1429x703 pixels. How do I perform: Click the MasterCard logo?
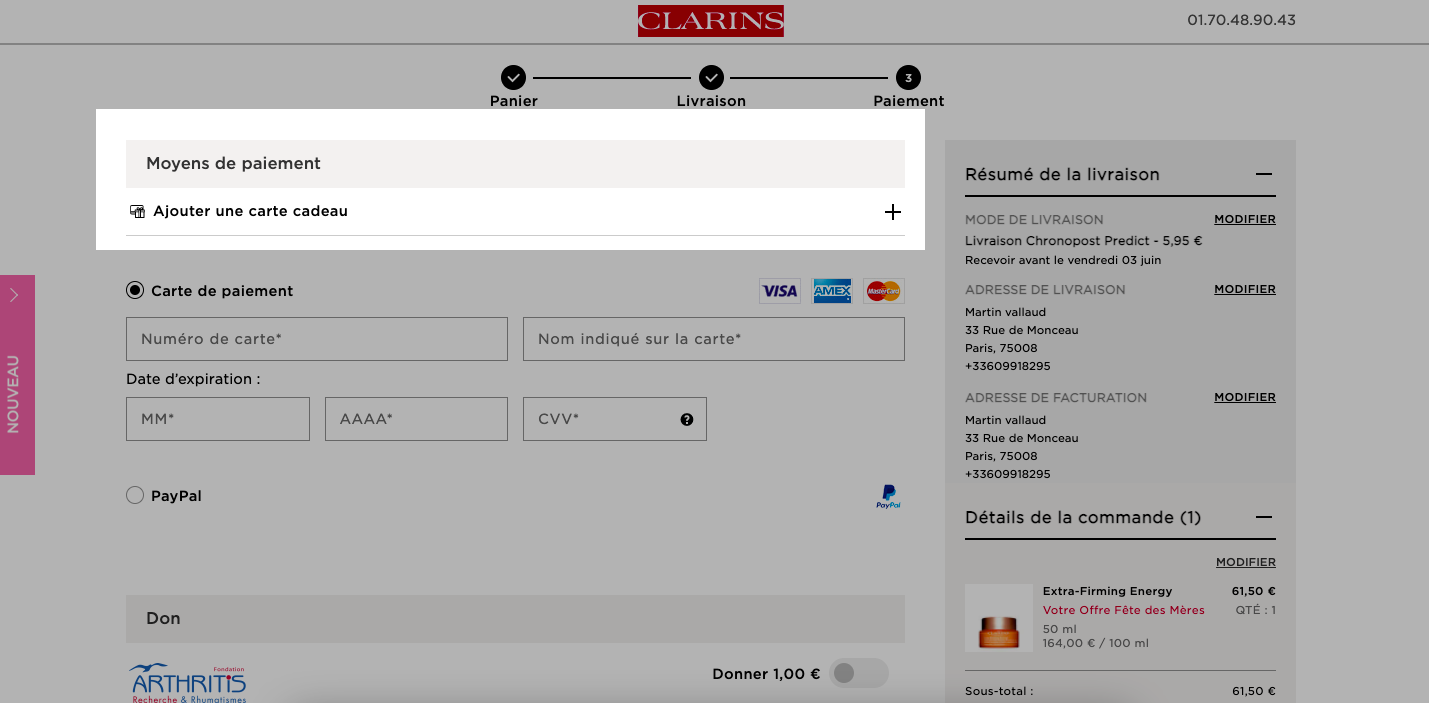(884, 291)
